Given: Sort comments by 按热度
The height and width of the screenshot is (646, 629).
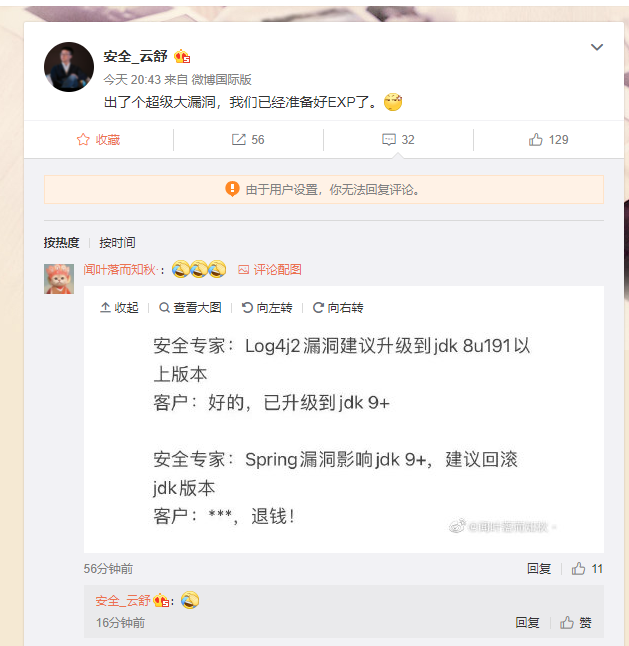Looking at the screenshot, I should point(61,243).
